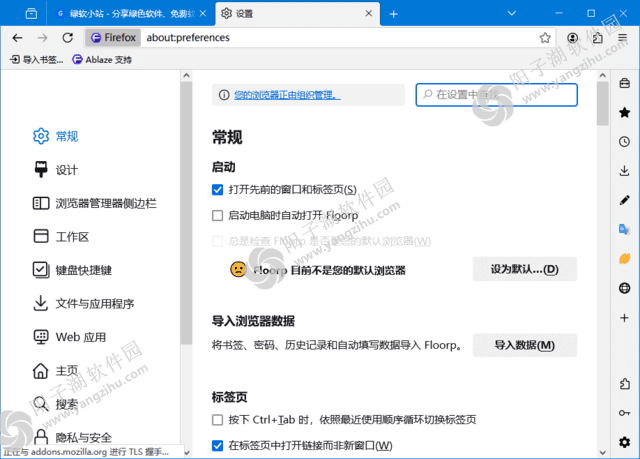Open Web 应用 settings category
This screenshot has width=640, height=459.
(x=69, y=337)
